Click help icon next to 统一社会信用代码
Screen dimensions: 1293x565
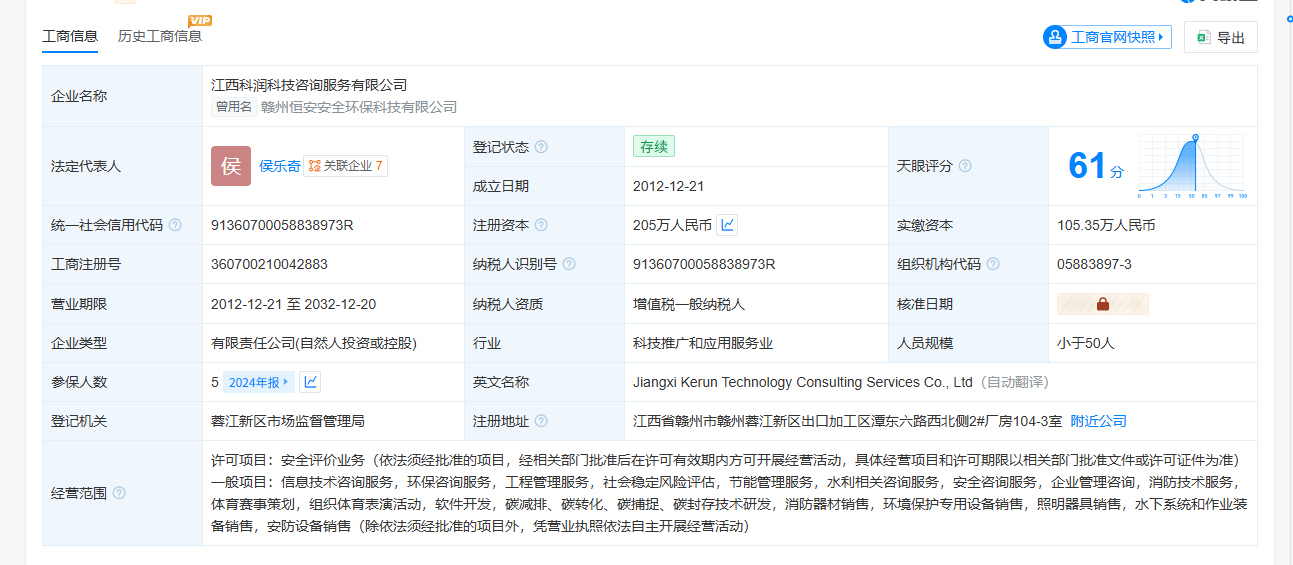[175, 225]
